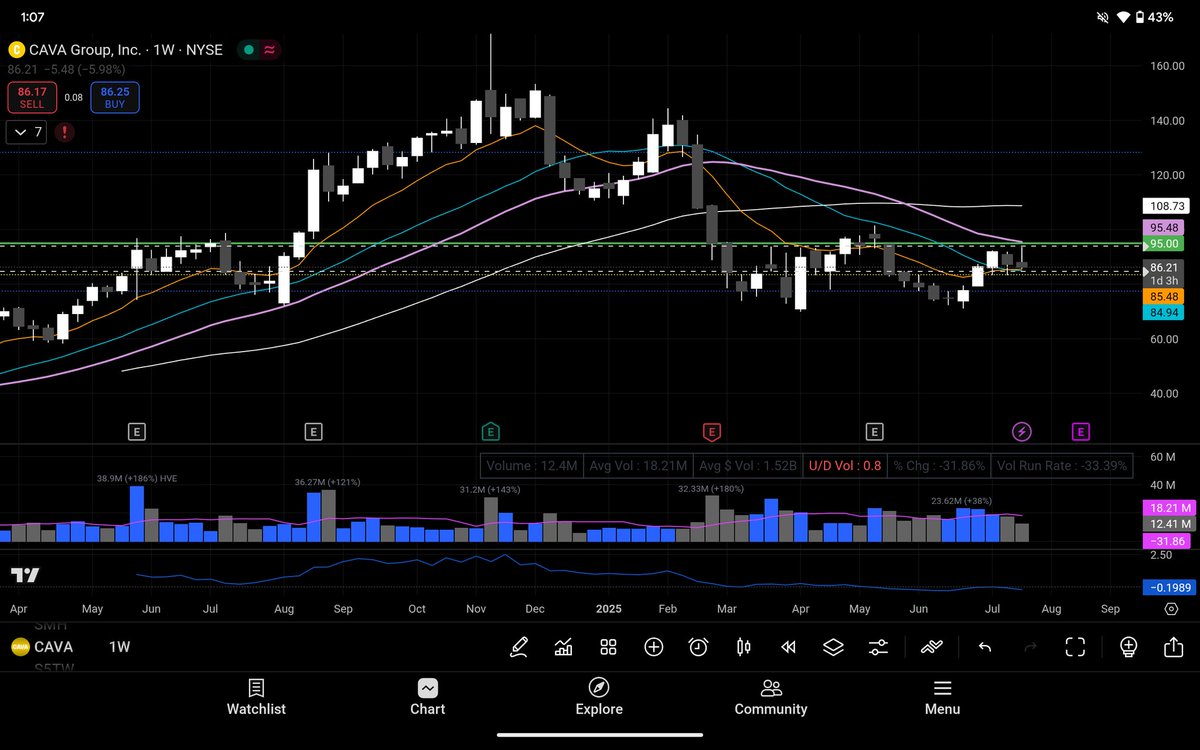Tap the red SELL 86.17 button

[33, 97]
